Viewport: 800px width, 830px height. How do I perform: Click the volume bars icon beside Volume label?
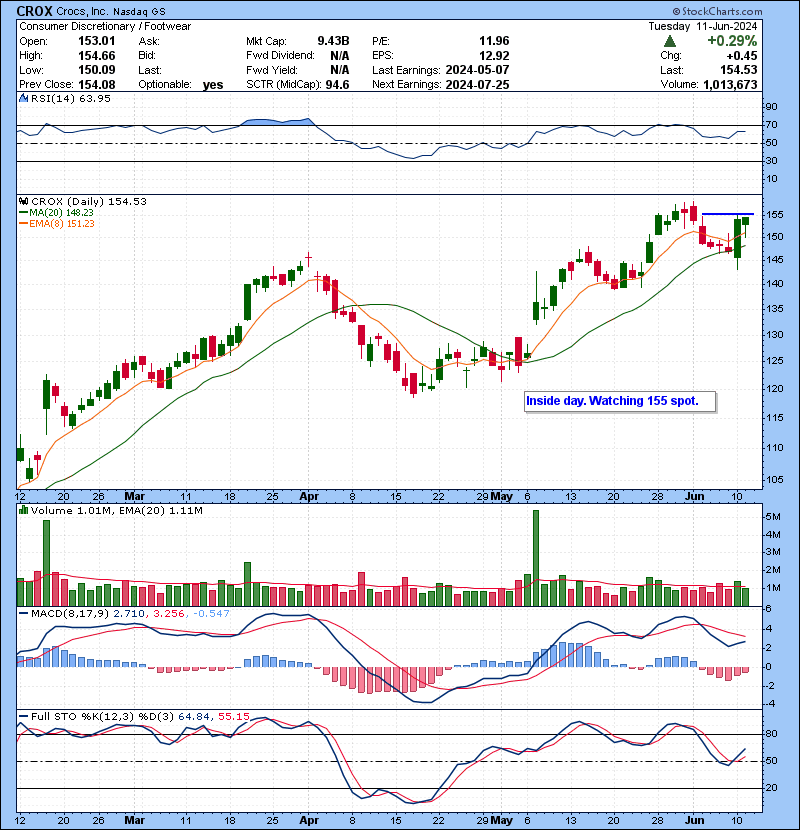24,510
